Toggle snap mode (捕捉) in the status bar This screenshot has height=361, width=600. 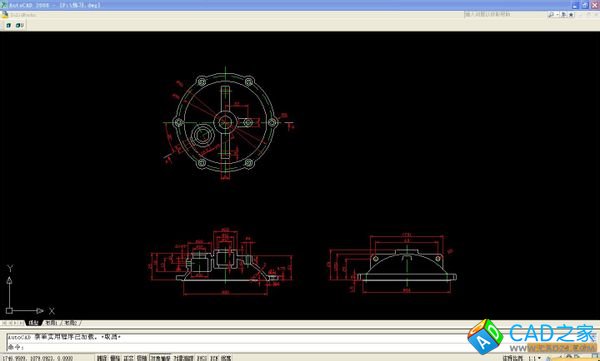tap(101, 358)
